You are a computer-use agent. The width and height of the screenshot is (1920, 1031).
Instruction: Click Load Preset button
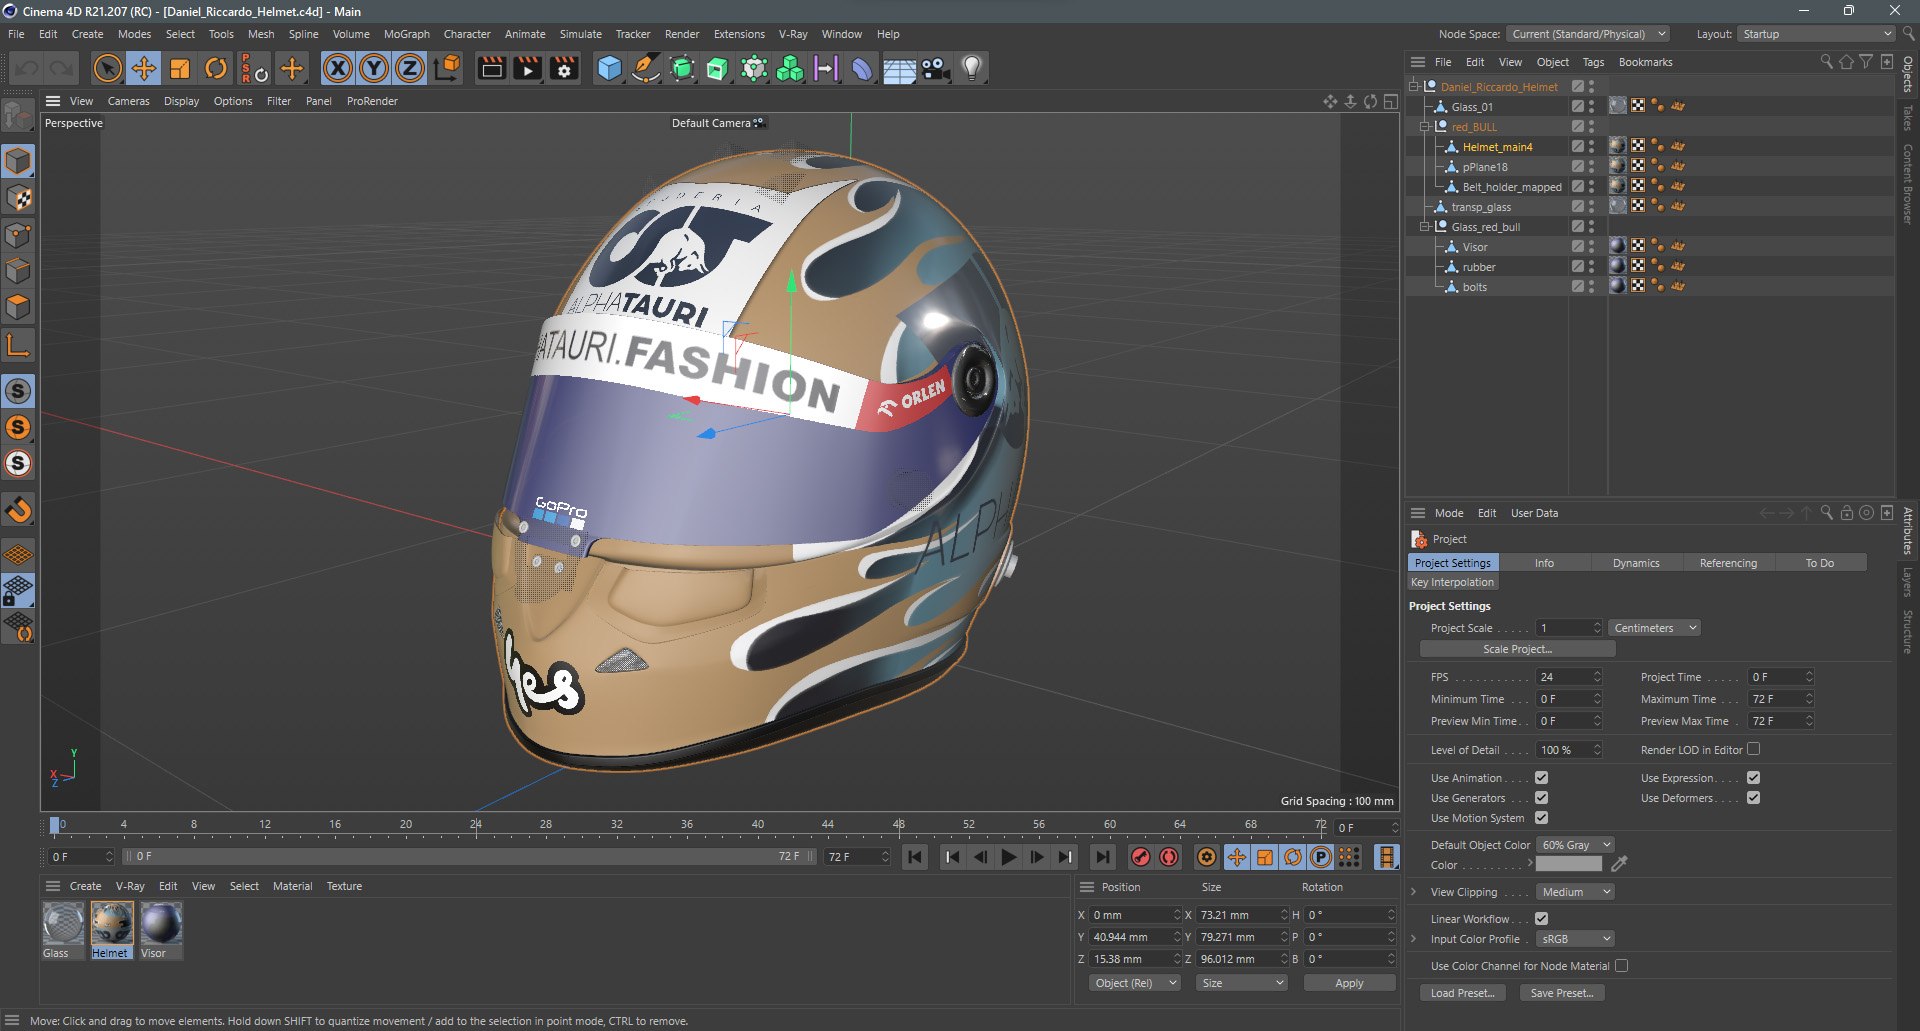click(x=1462, y=993)
